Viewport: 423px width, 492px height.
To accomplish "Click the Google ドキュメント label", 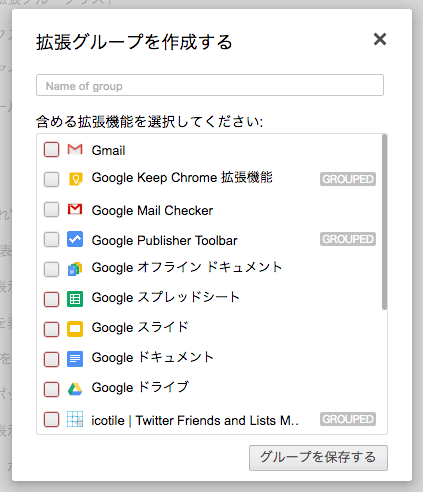I will click(x=153, y=357).
